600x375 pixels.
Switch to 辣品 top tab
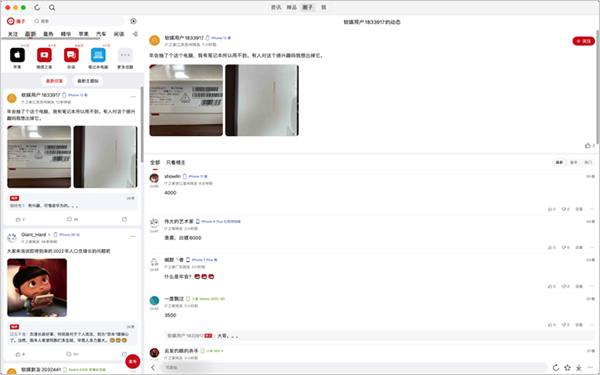pos(292,7)
